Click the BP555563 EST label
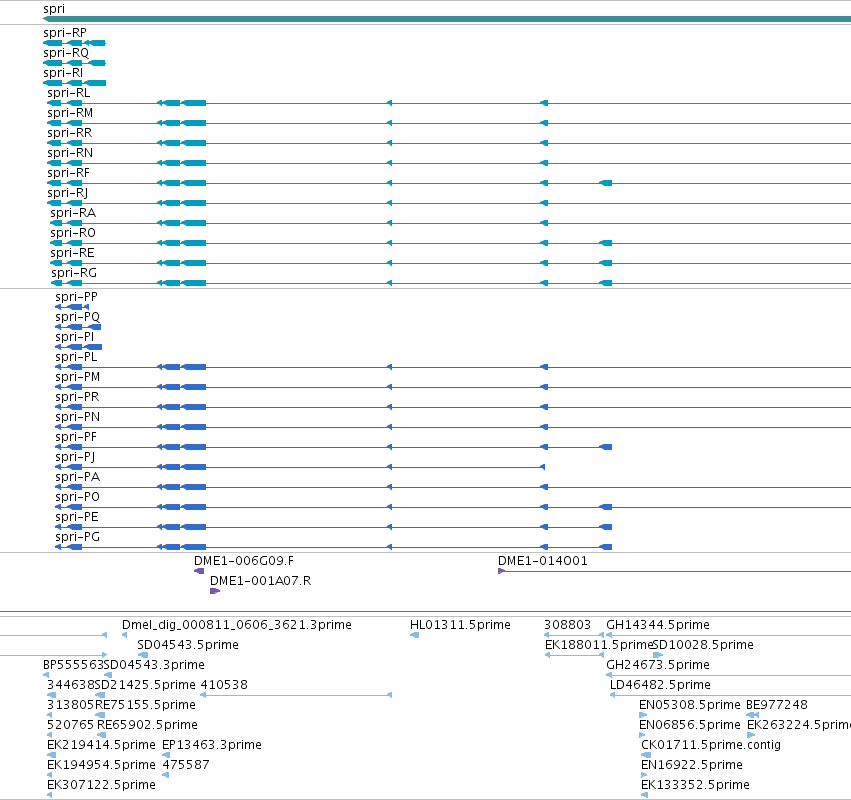This screenshot has height=800, width=851. tap(73, 665)
